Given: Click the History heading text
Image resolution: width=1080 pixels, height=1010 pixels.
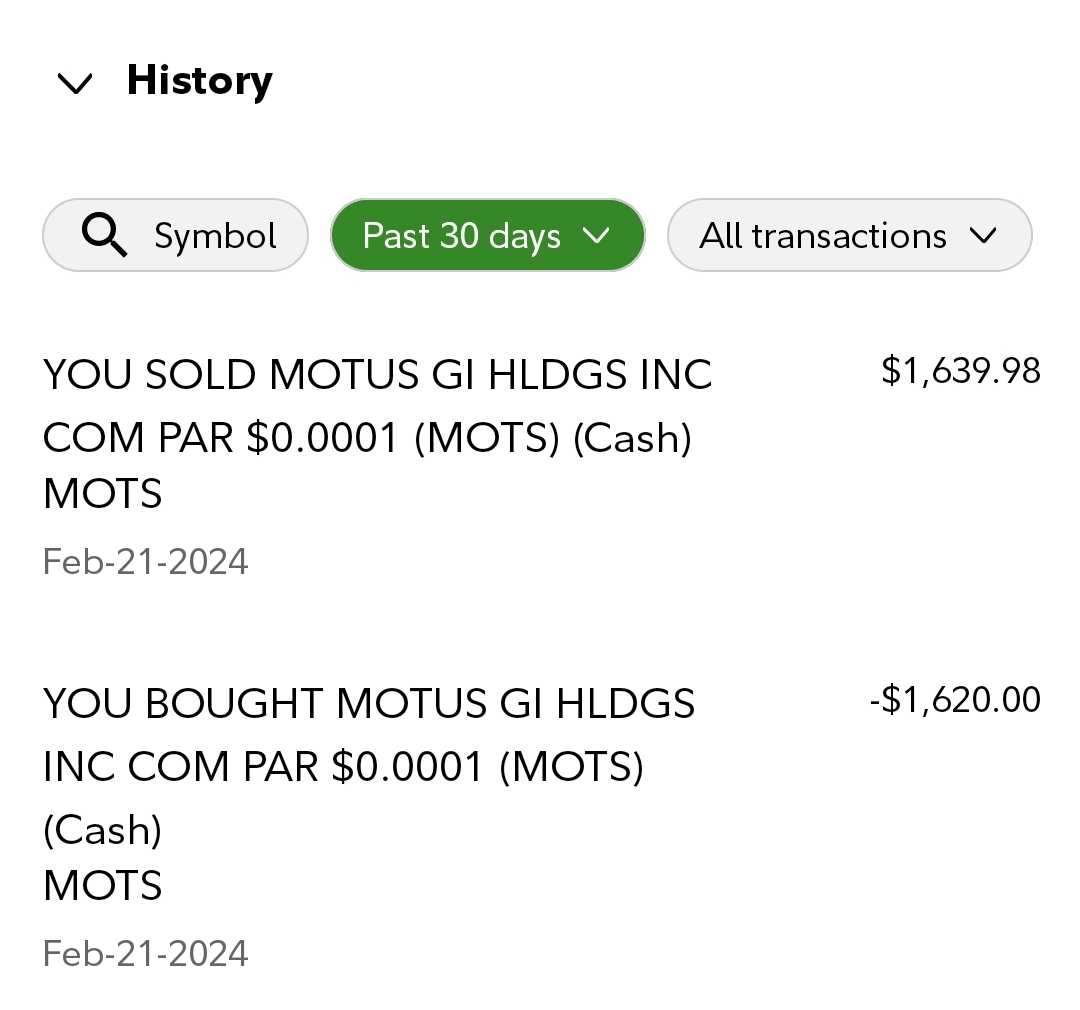Looking at the screenshot, I should 199,81.
